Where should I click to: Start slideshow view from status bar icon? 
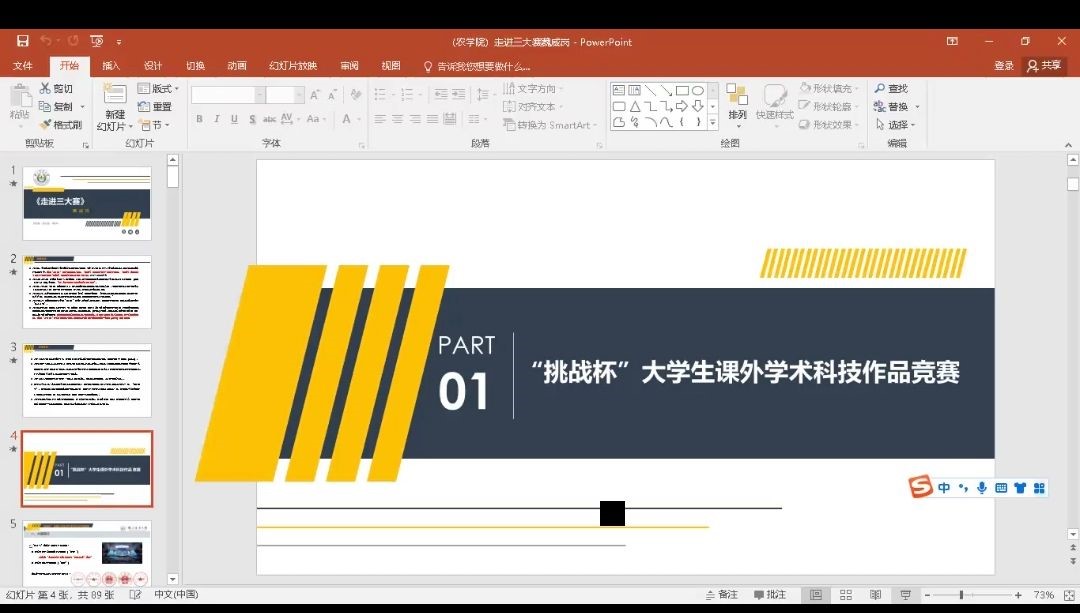[x=905, y=595]
